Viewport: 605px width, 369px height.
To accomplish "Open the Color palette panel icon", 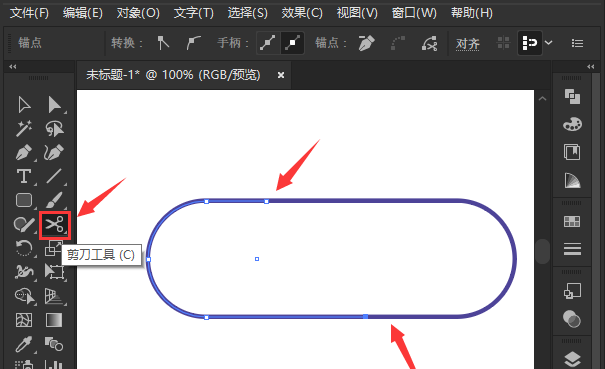I will [572, 124].
